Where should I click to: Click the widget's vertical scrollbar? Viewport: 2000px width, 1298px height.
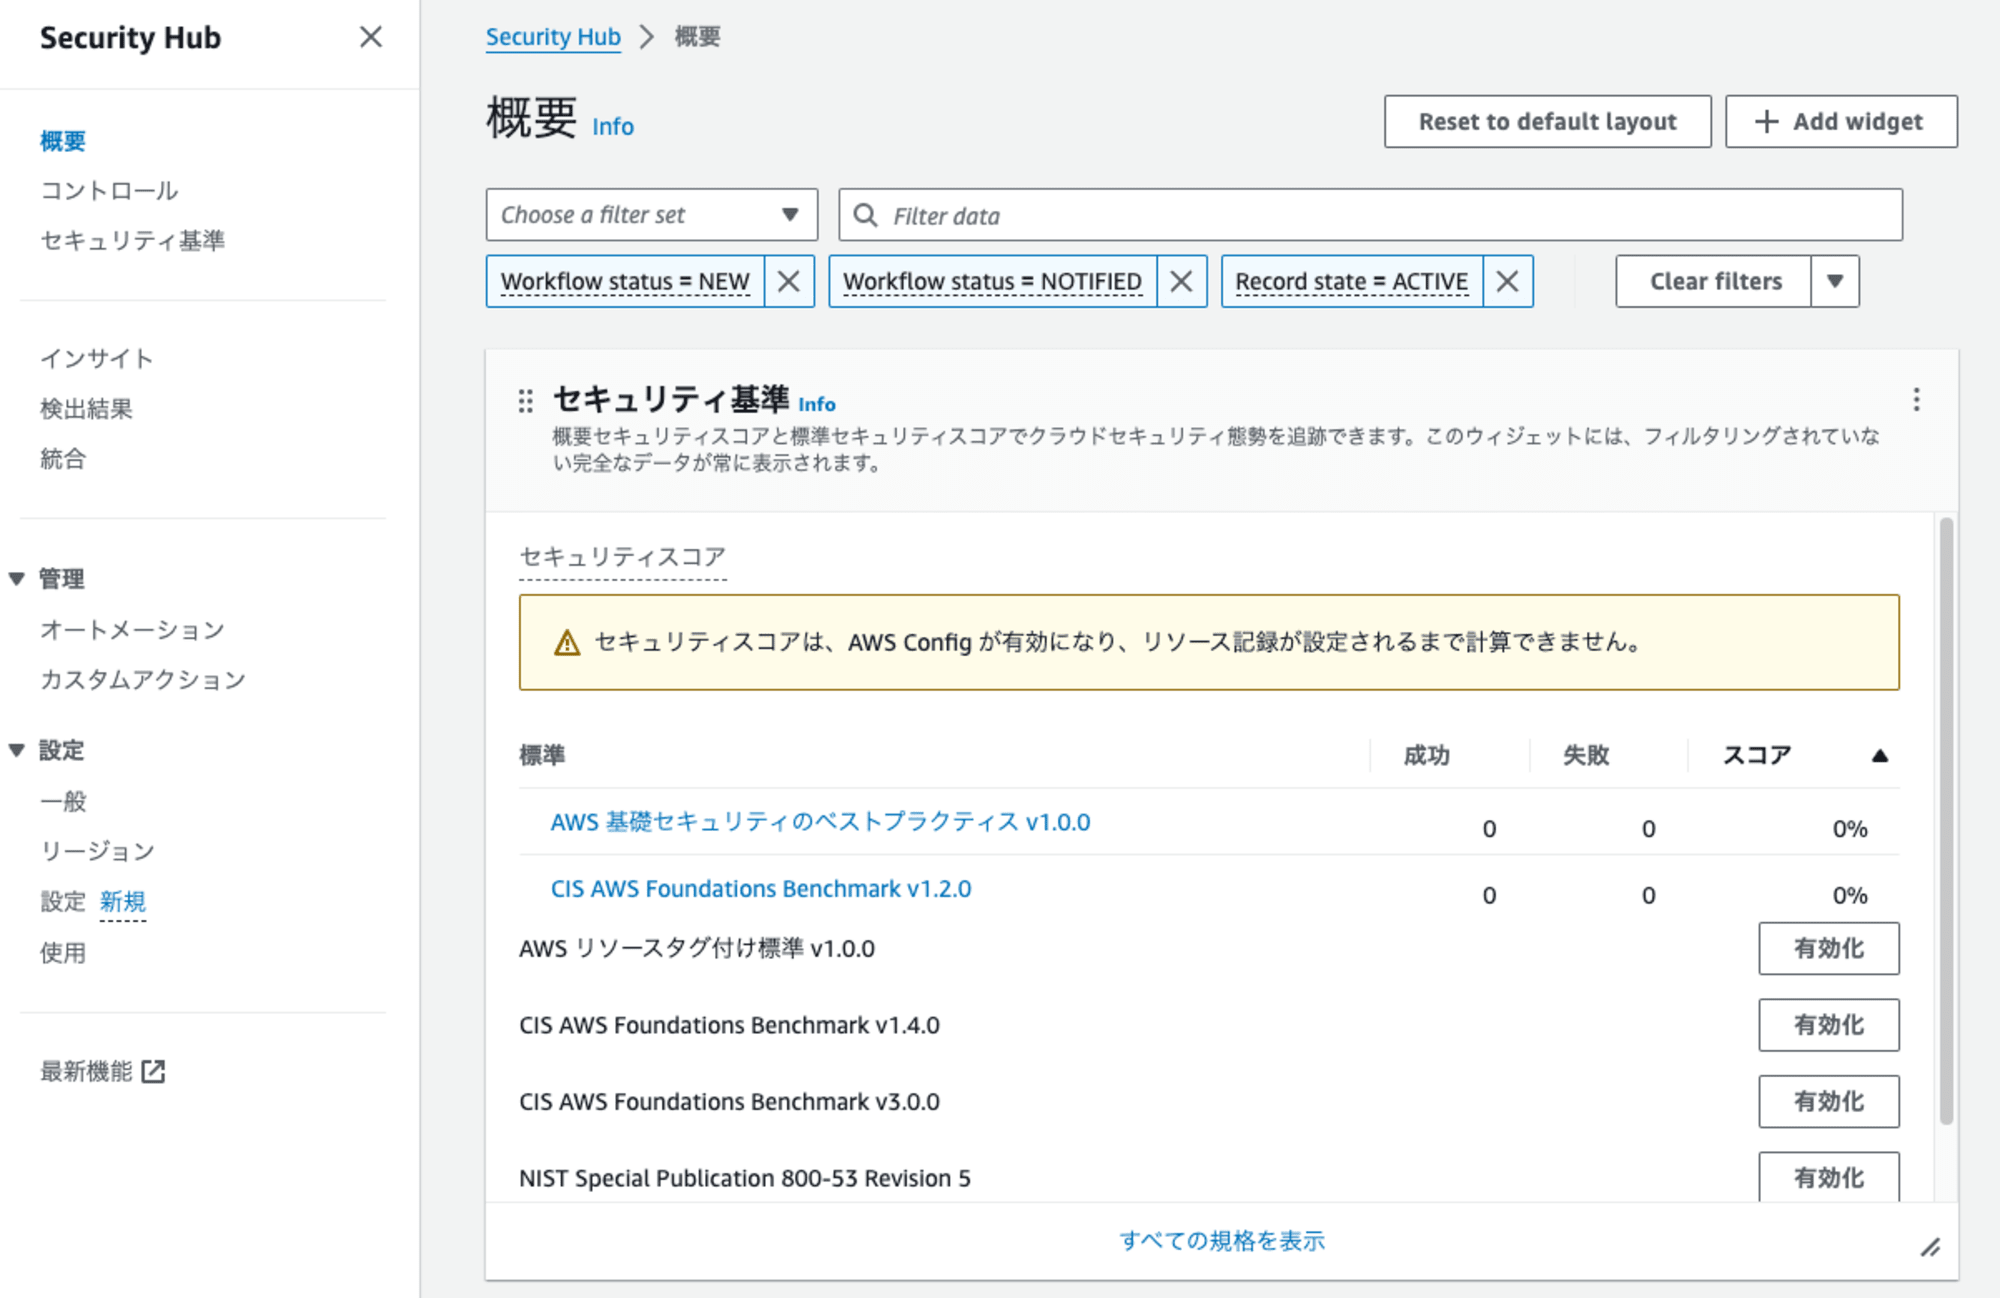coord(1946,820)
